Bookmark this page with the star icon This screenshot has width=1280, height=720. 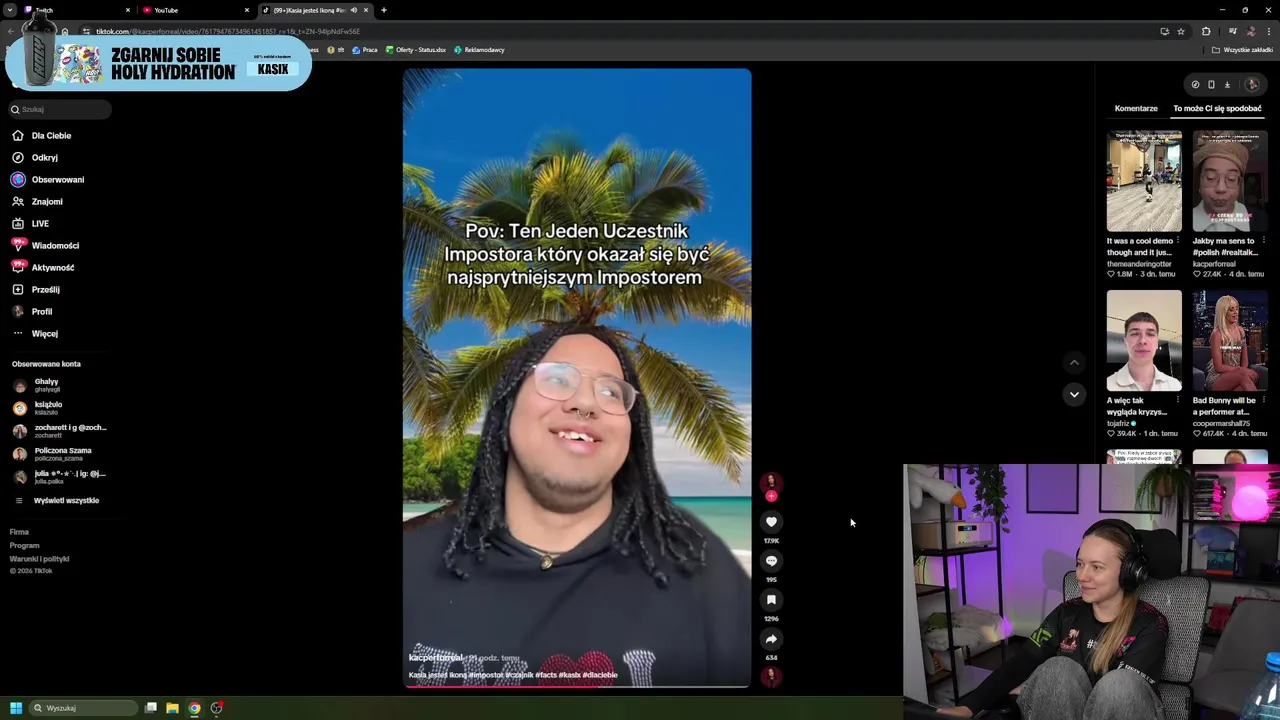pos(1180,31)
